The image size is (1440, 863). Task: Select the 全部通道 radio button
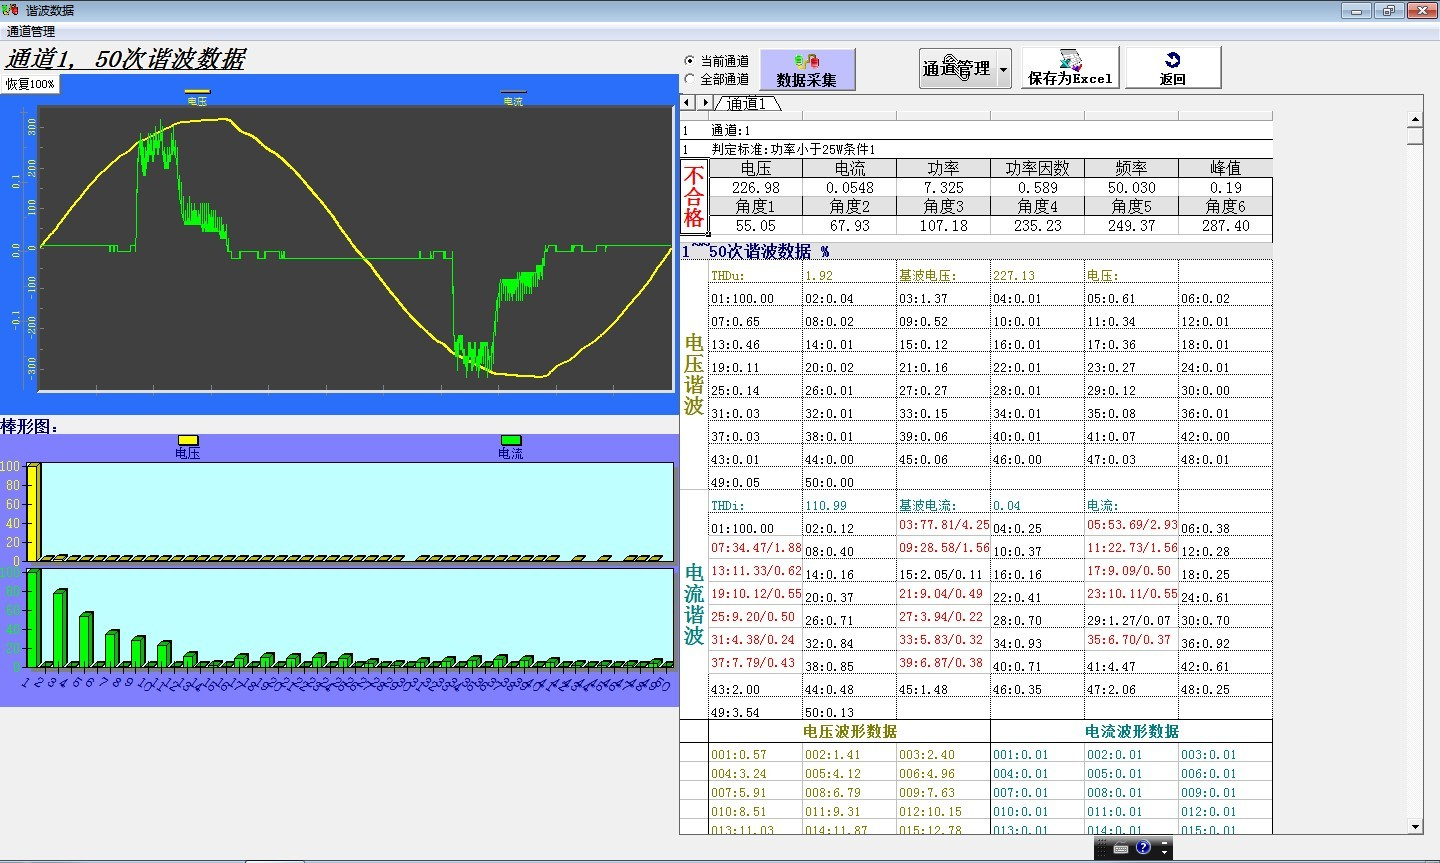[689, 79]
